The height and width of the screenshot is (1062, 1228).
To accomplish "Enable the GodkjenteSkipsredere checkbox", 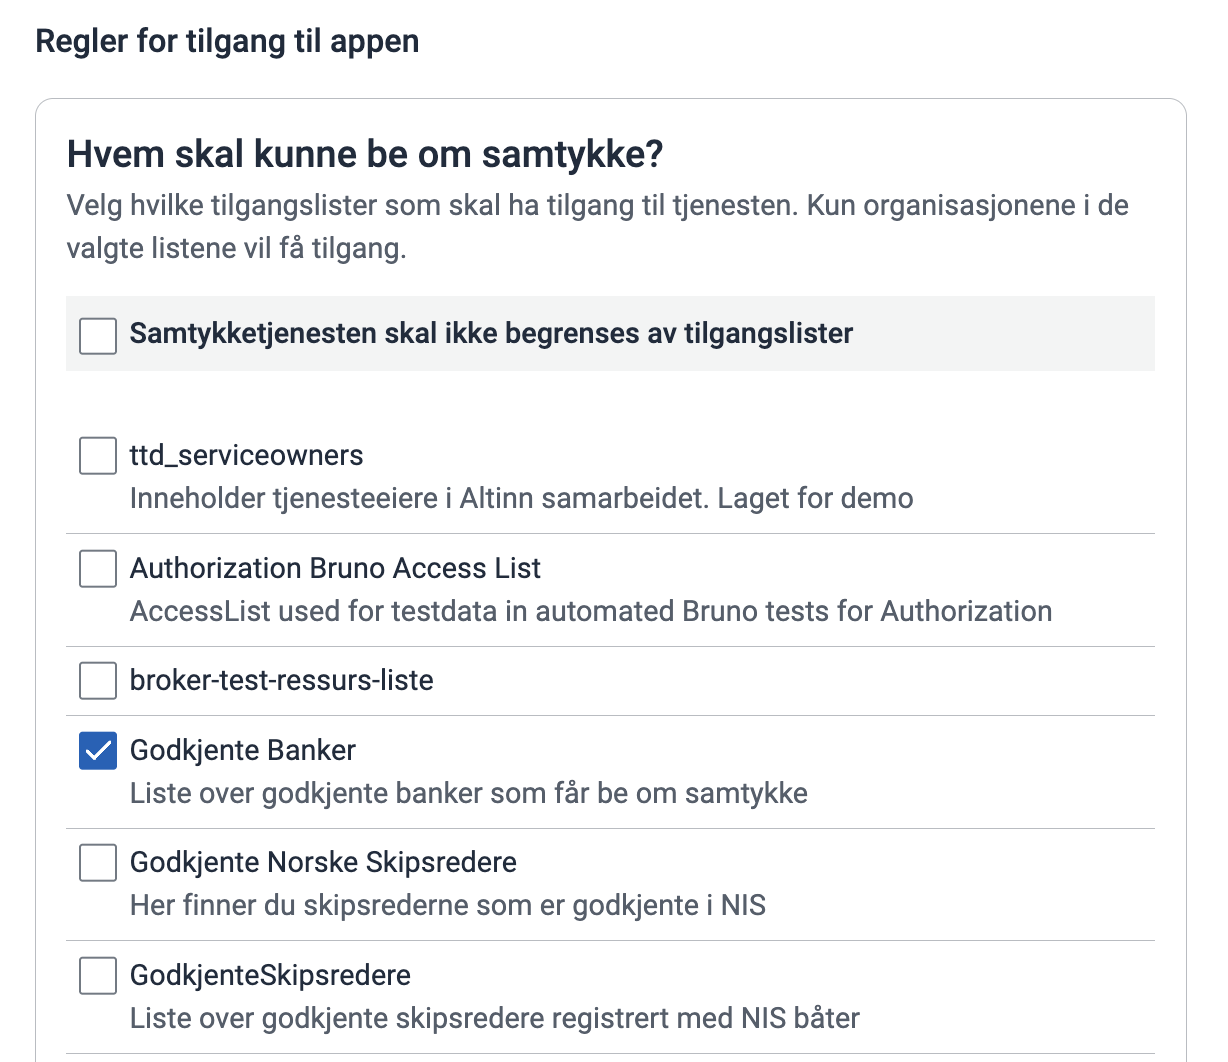I will [x=98, y=976].
